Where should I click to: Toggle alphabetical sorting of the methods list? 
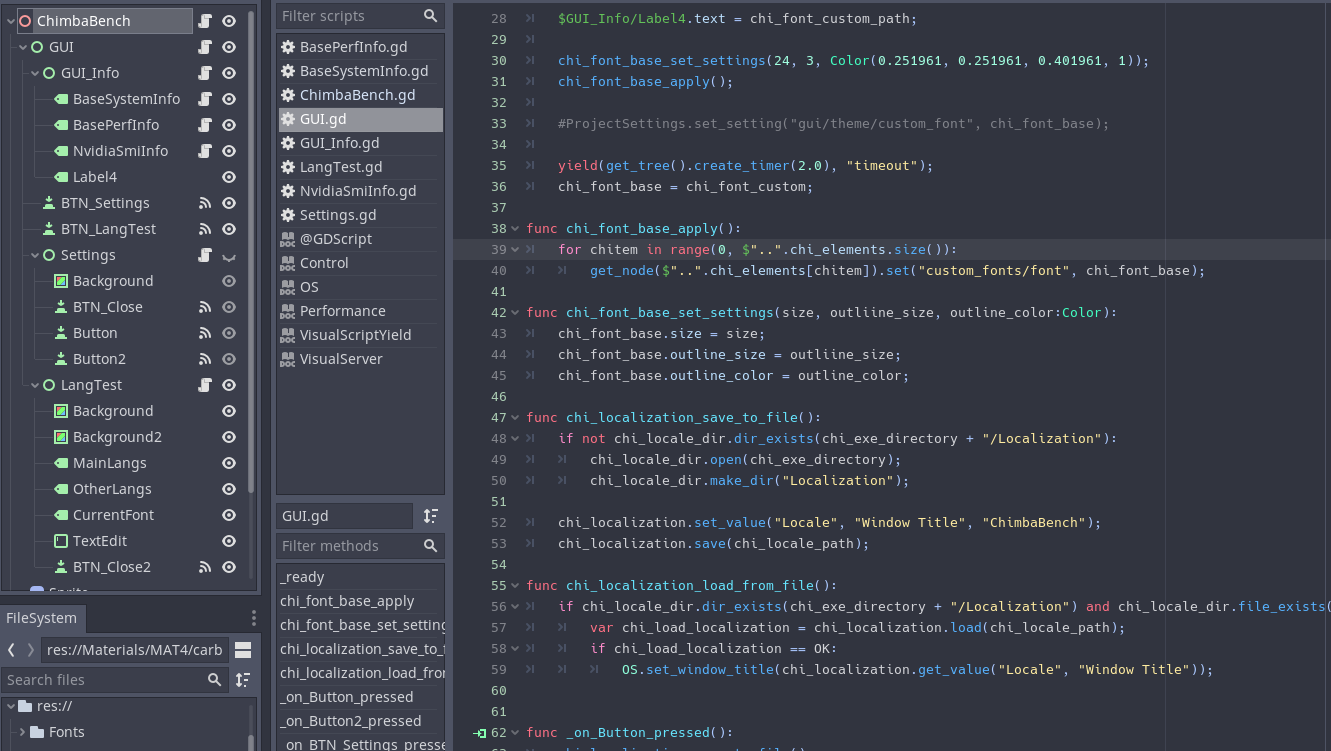(431, 516)
